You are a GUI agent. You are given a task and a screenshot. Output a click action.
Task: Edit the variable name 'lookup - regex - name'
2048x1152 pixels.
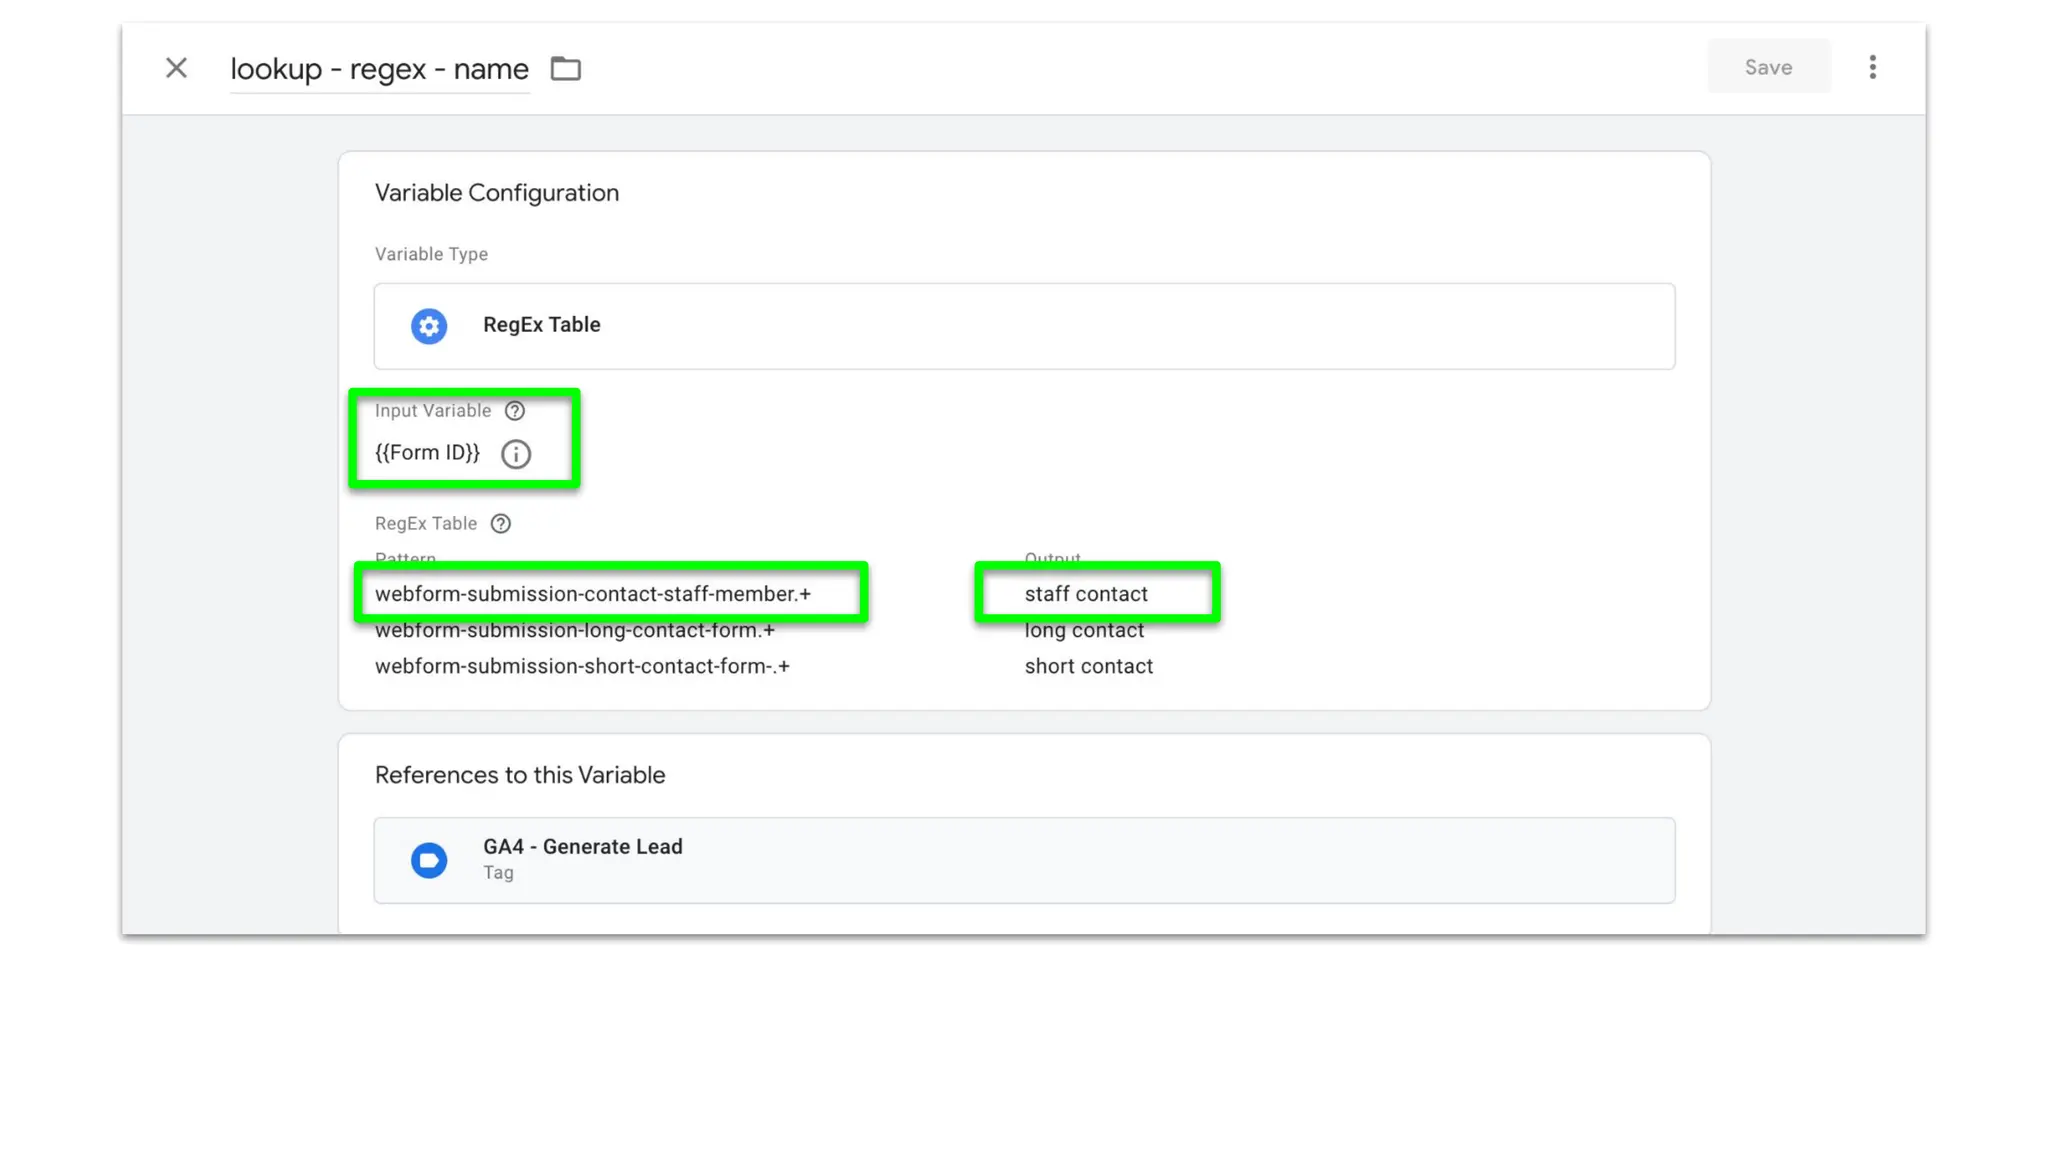pos(379,69)
